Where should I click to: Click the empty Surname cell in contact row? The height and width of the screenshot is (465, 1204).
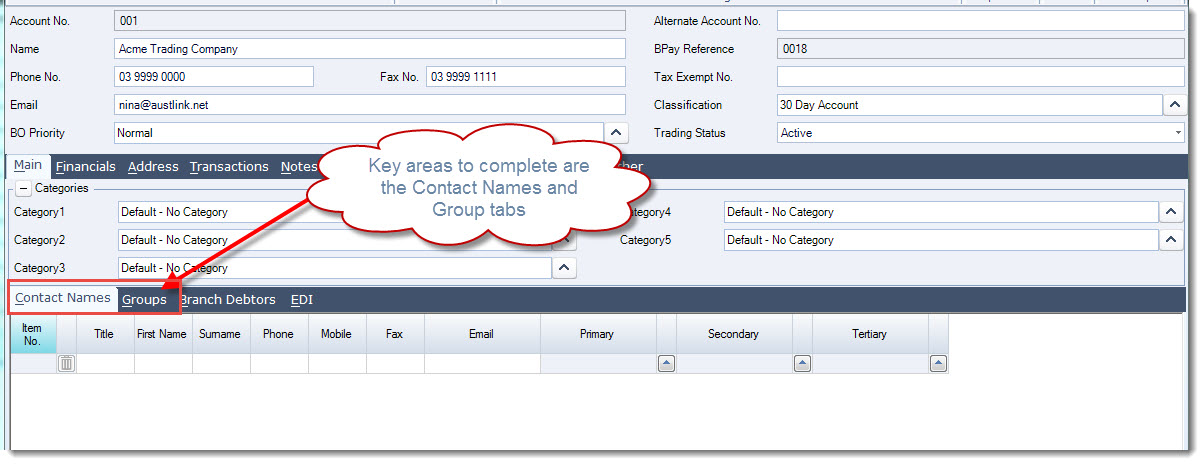pos(220,364)
